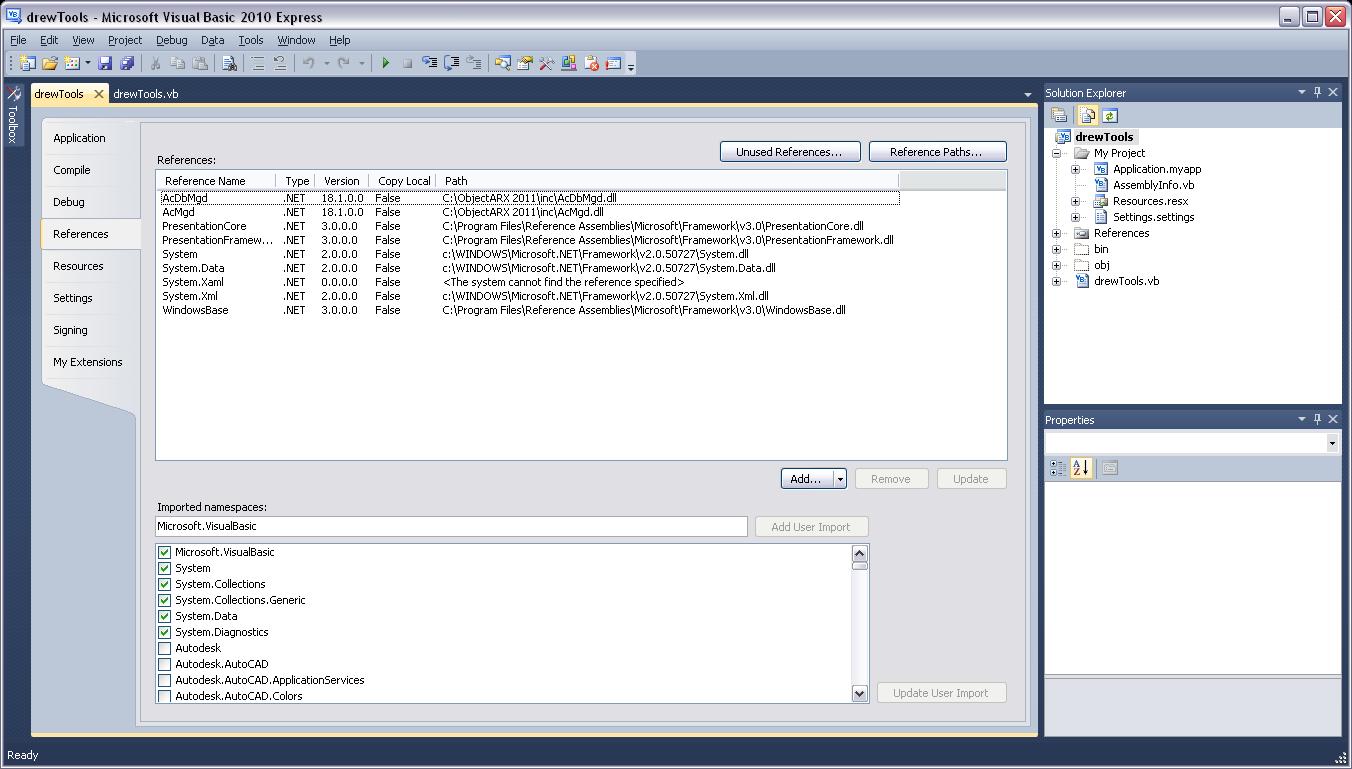Click the Comment Out Lines toolbar icon

point(258,63)
